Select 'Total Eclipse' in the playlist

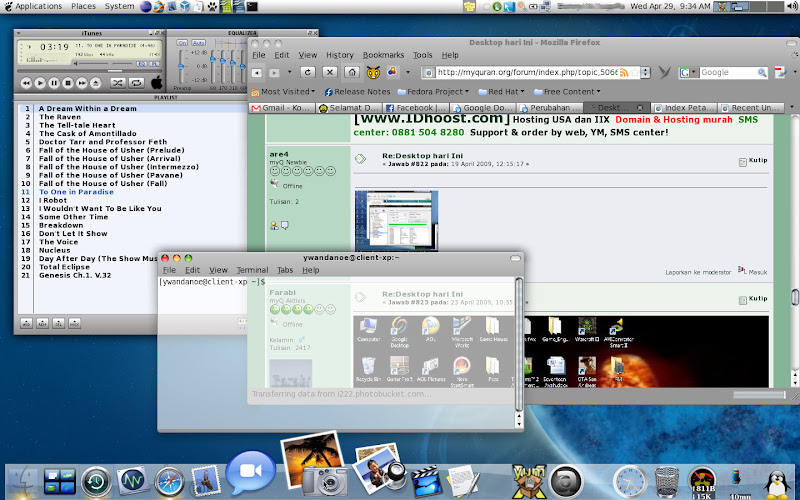(64, 267)
